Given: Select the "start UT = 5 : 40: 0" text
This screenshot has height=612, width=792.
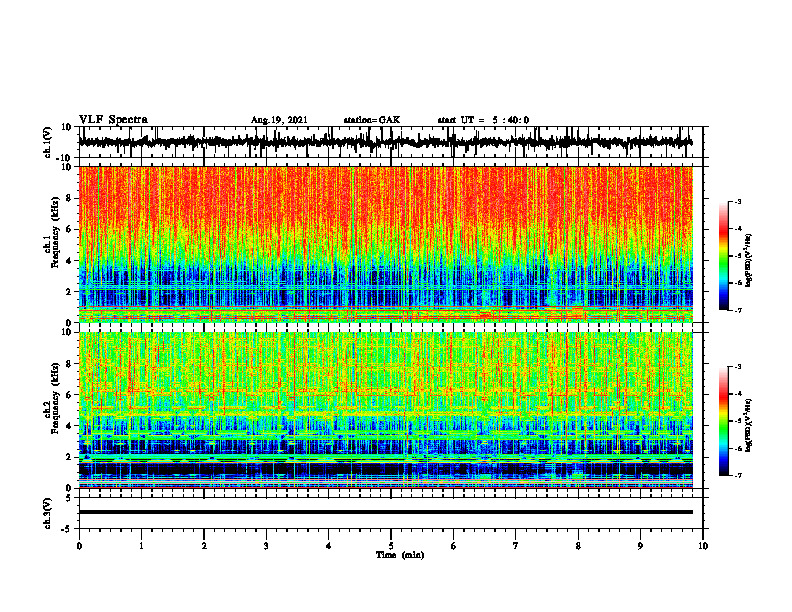Looking at the screenshot, I should (483, 120).
